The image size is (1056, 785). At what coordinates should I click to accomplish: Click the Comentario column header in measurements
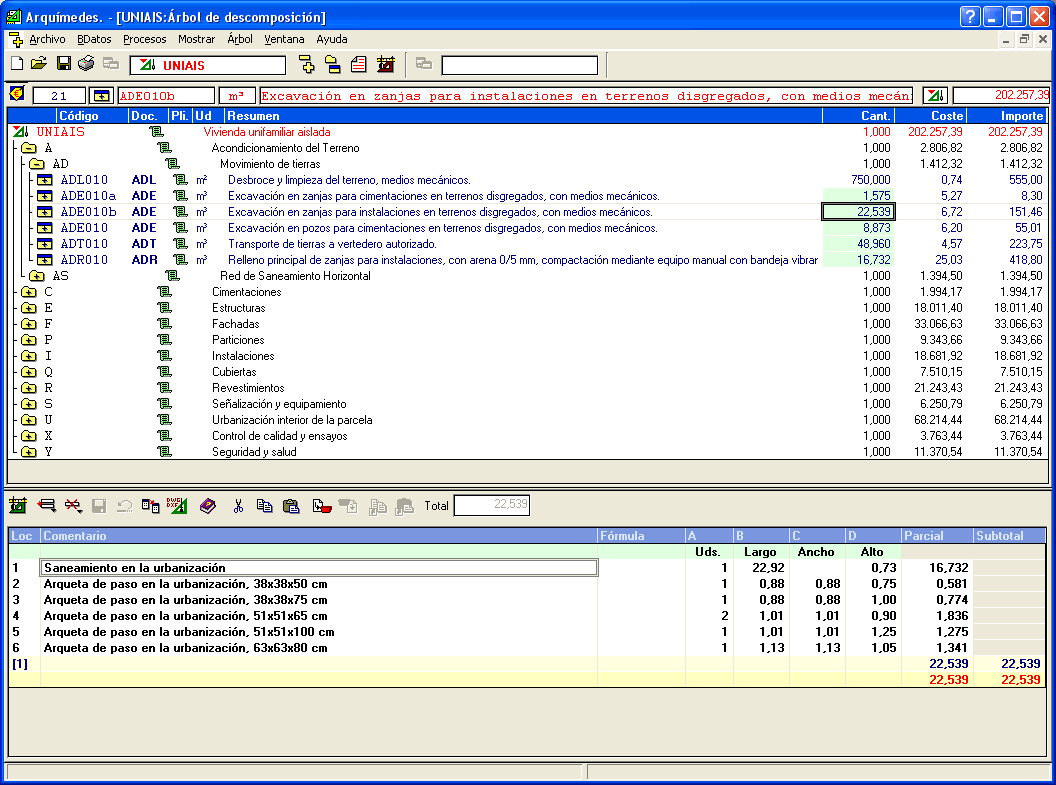click(x=319, y=536)
